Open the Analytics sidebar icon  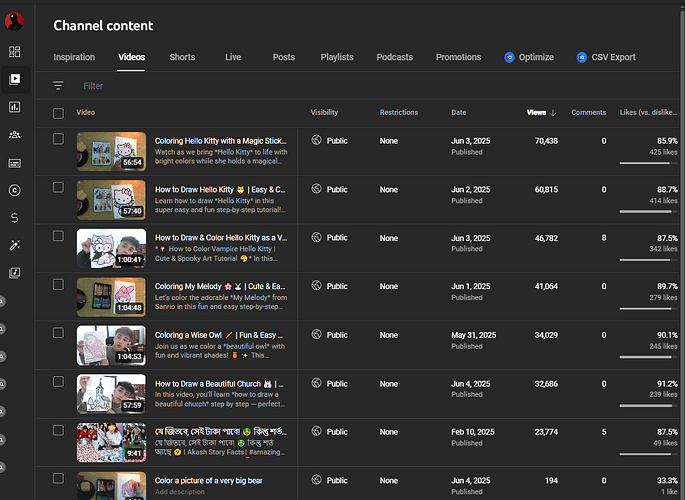point(14,107)
